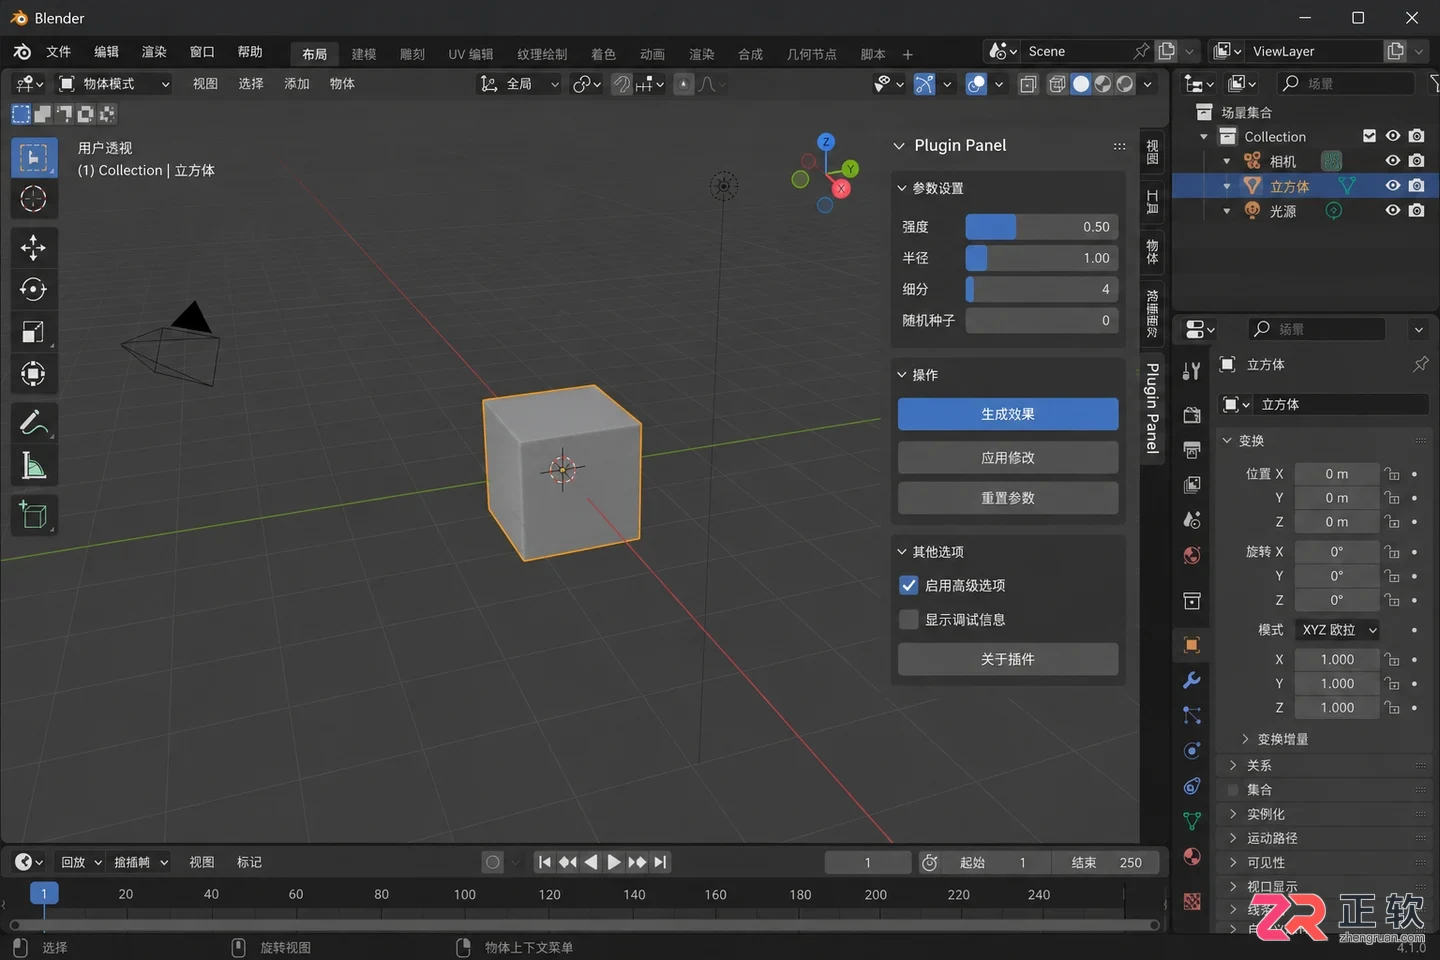The image size is (1440, 960).
Task: Adjust the 半径 slider
Action: pyautogui.click(x=1041, y=258)
